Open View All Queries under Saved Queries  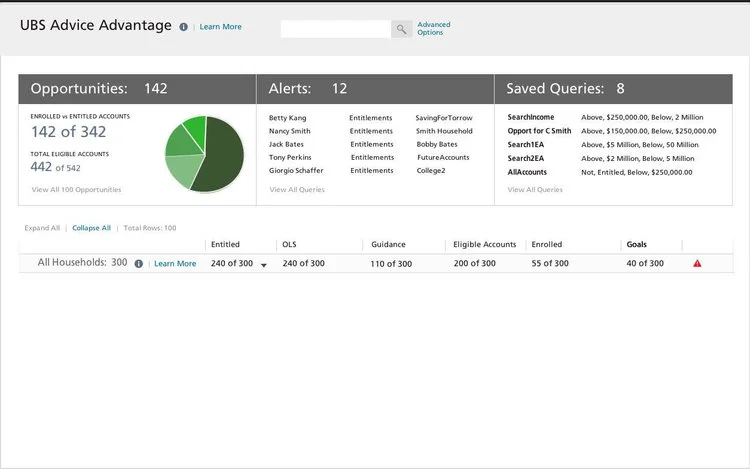pos(535,190)
